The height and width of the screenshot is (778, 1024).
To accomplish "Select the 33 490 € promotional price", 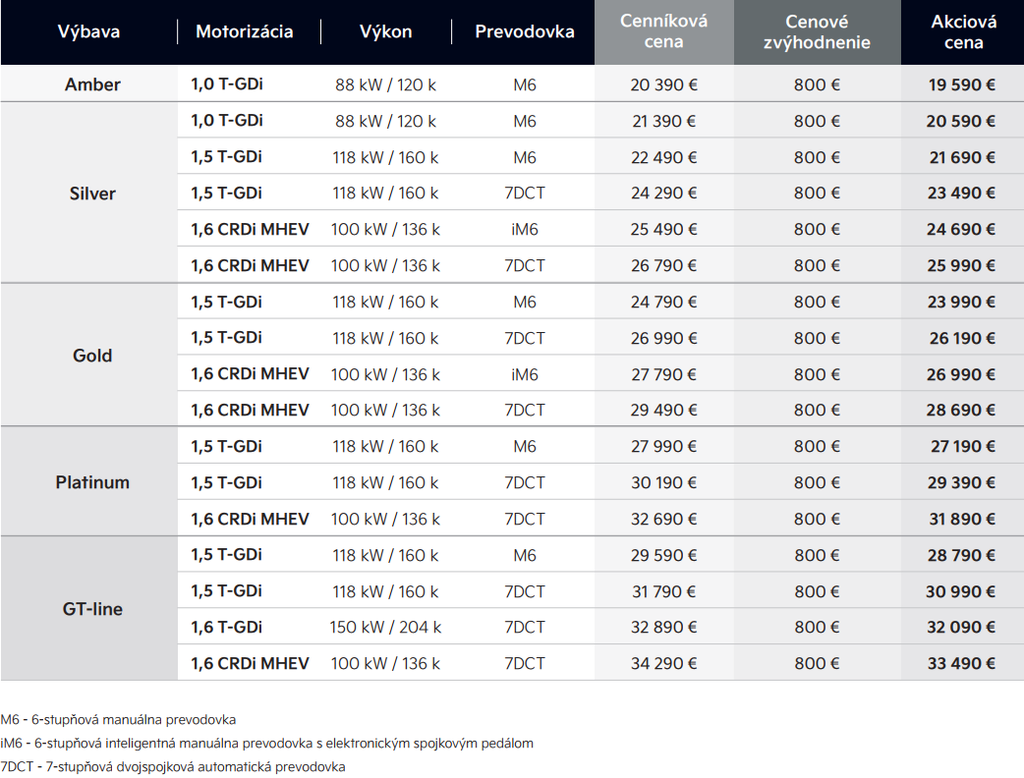I will click(961, 664).
